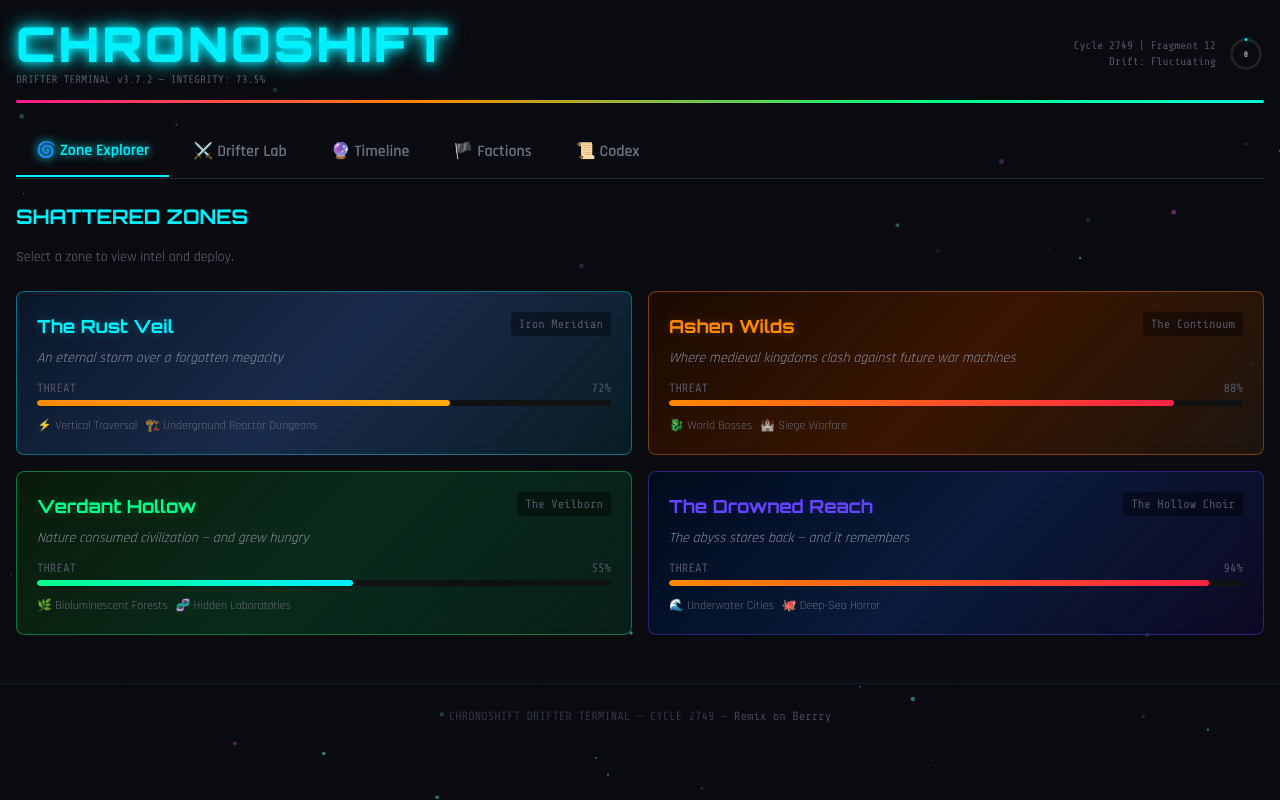
Task: Click The Continuum faction badge
Action: point(1193,324)
